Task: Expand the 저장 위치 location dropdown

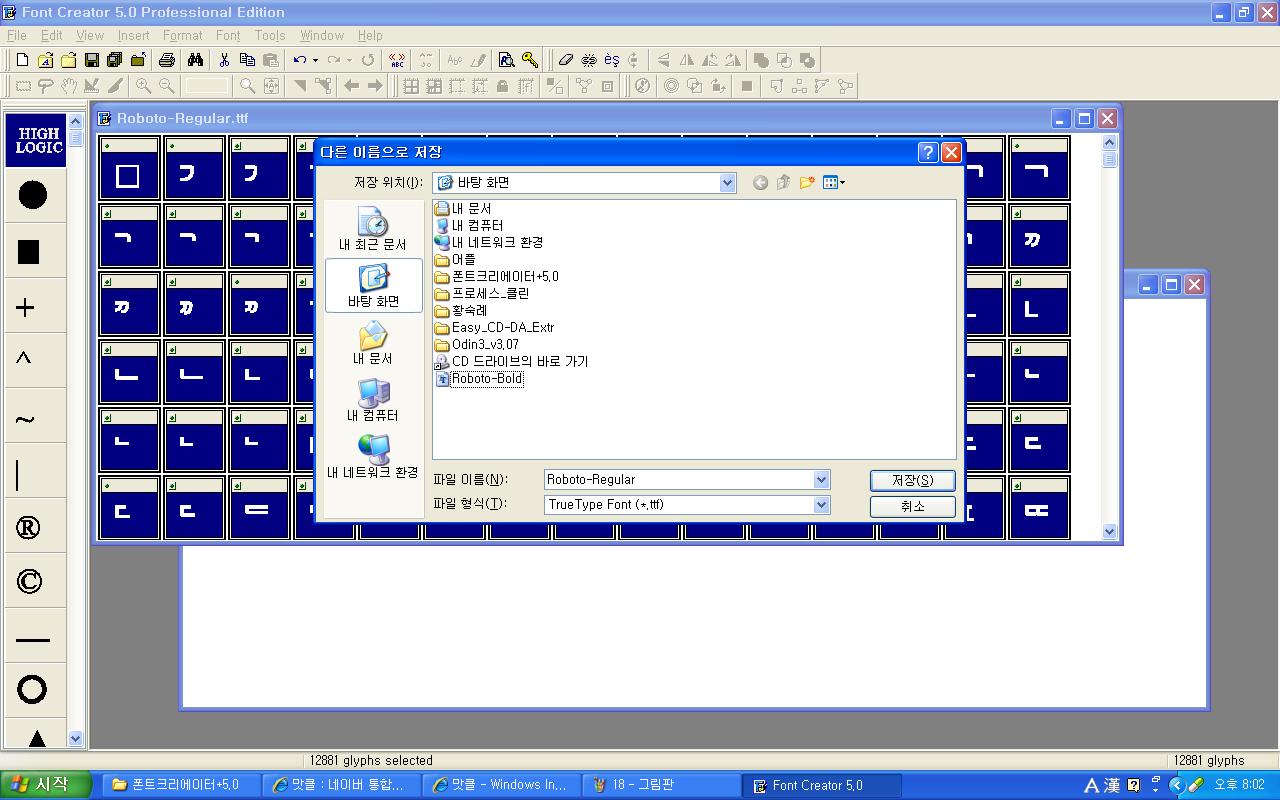Action: [x=727, y=182]
